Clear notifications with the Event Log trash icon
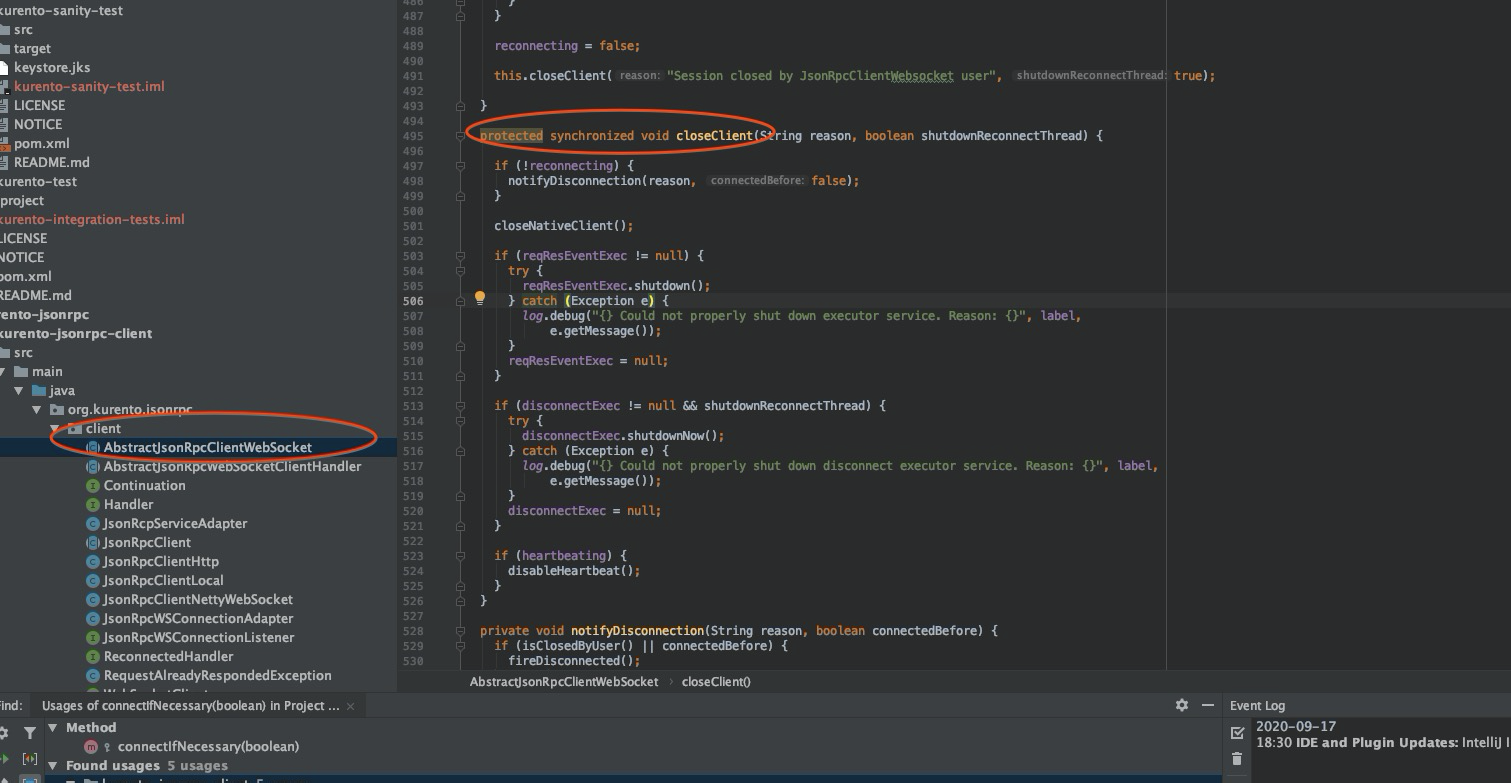 tap(1237, 760)
